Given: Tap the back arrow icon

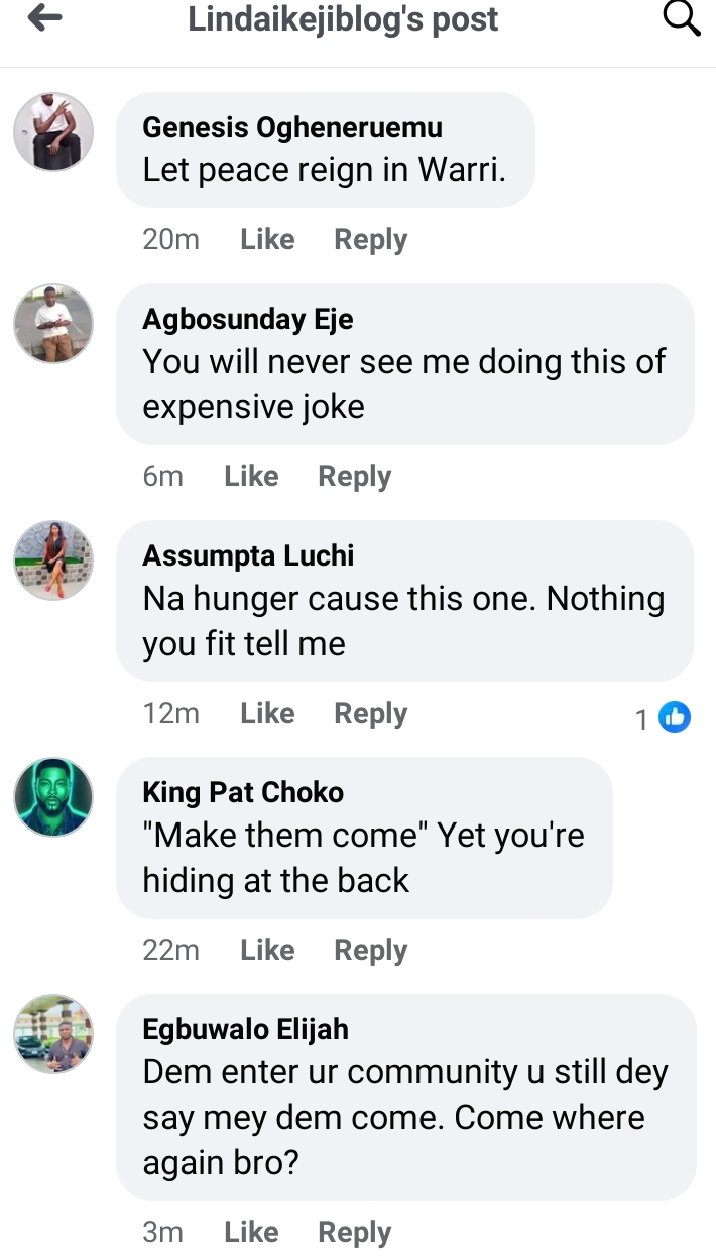Looking at the screenshot, I should 45,18.
